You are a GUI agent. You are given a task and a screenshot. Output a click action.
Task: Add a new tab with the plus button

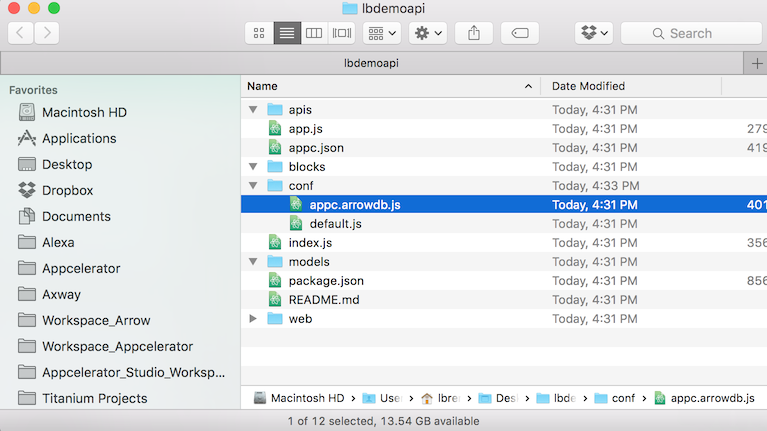tap(756, 63)
